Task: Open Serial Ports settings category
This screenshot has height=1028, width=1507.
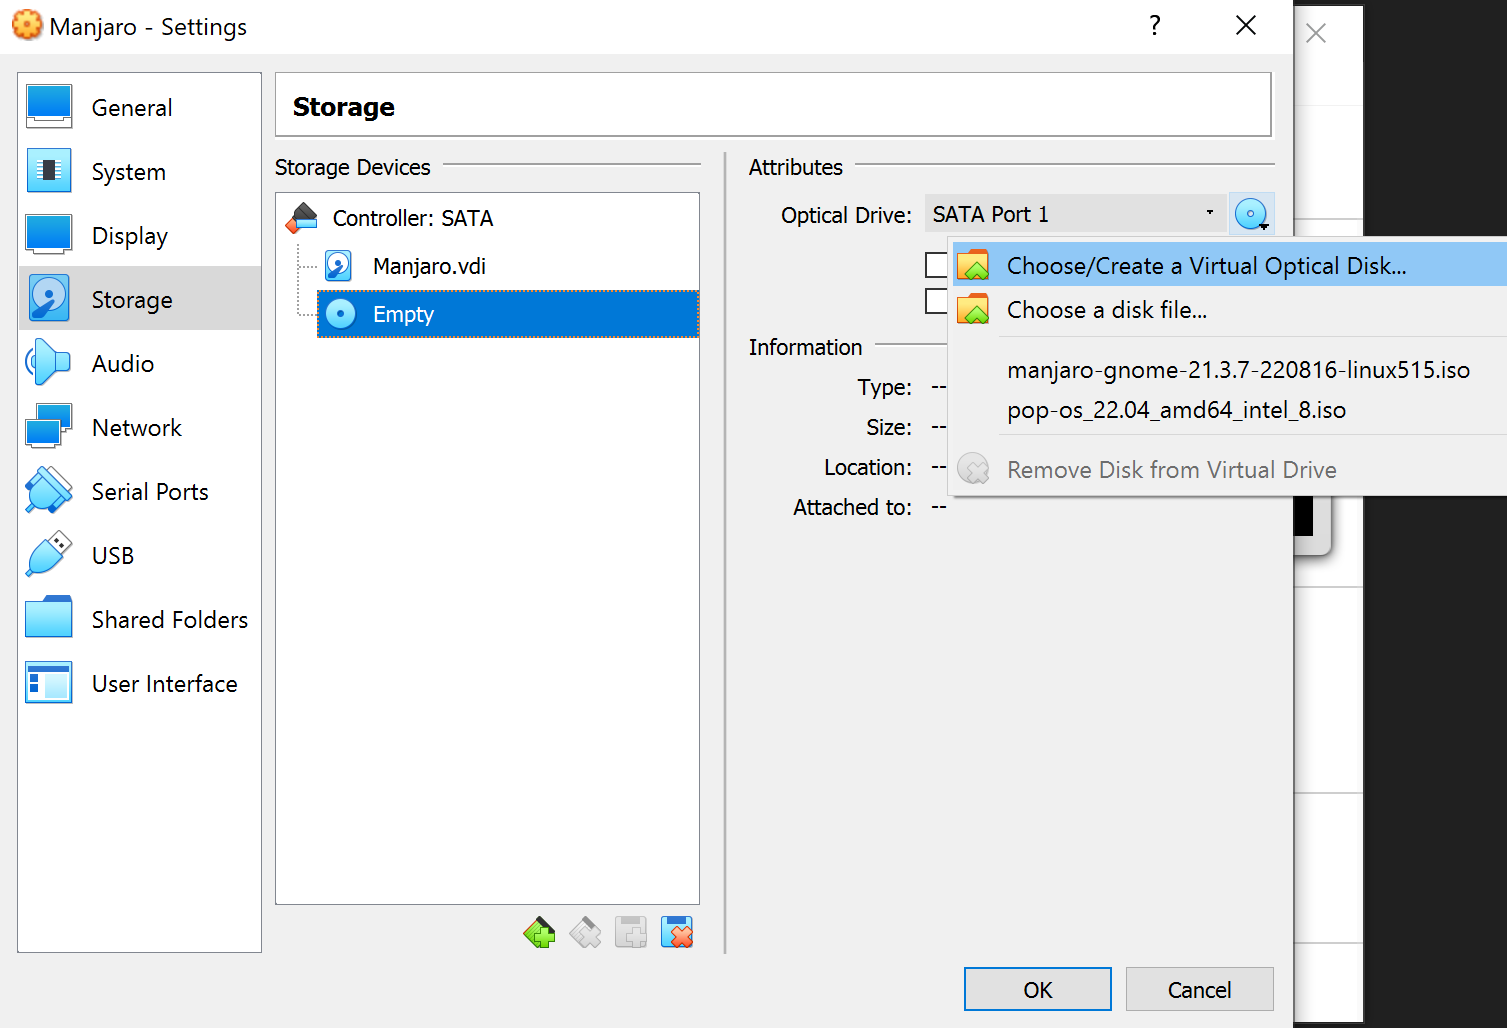Action: 139,491
